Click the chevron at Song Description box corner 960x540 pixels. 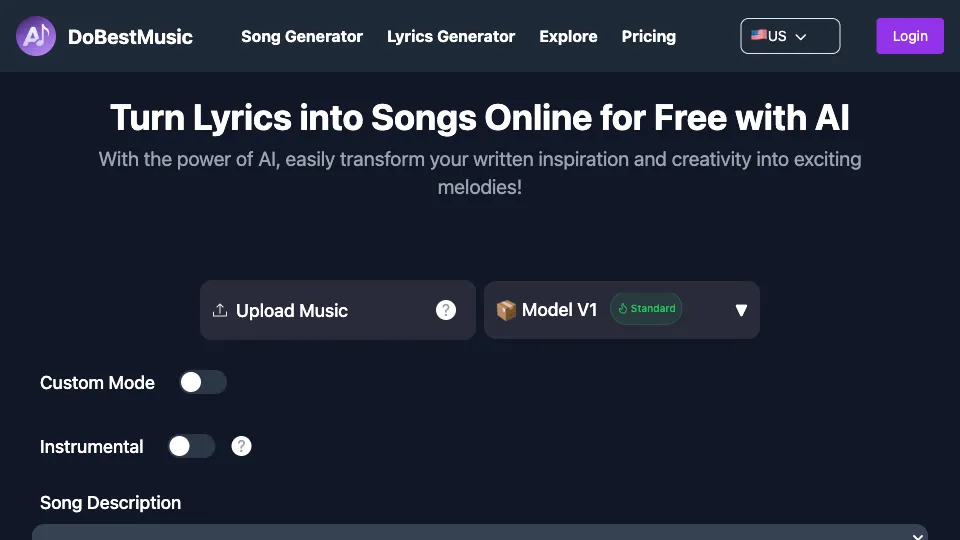click(917, 536)
